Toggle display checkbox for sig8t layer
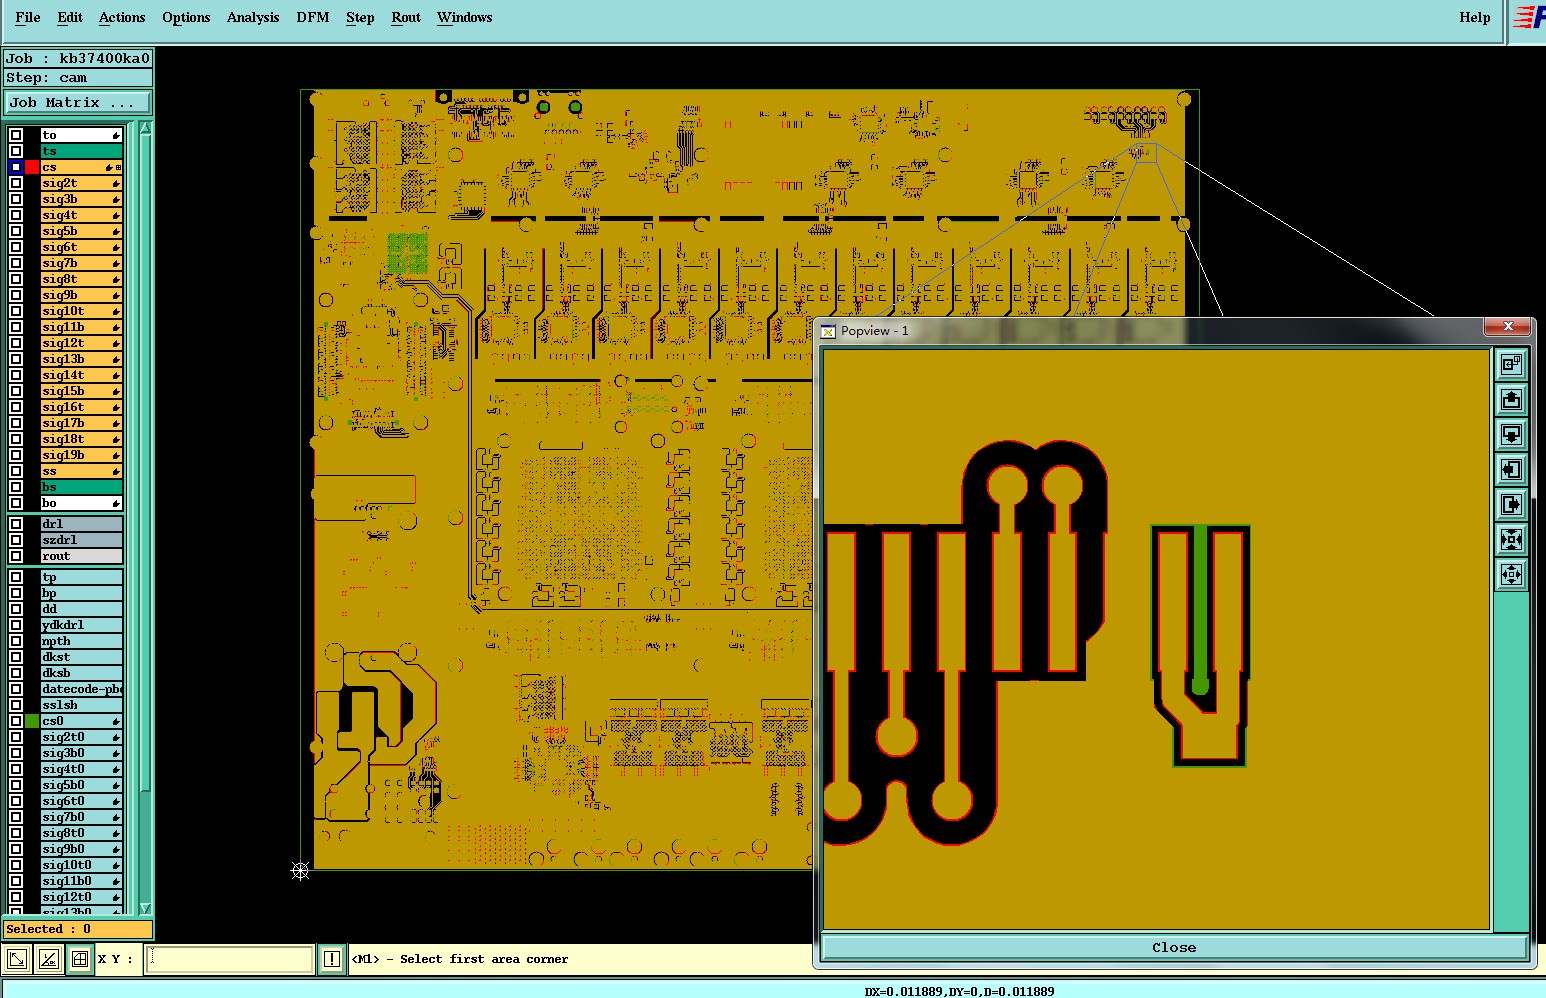1546x998 pixels. coord(16,279)
